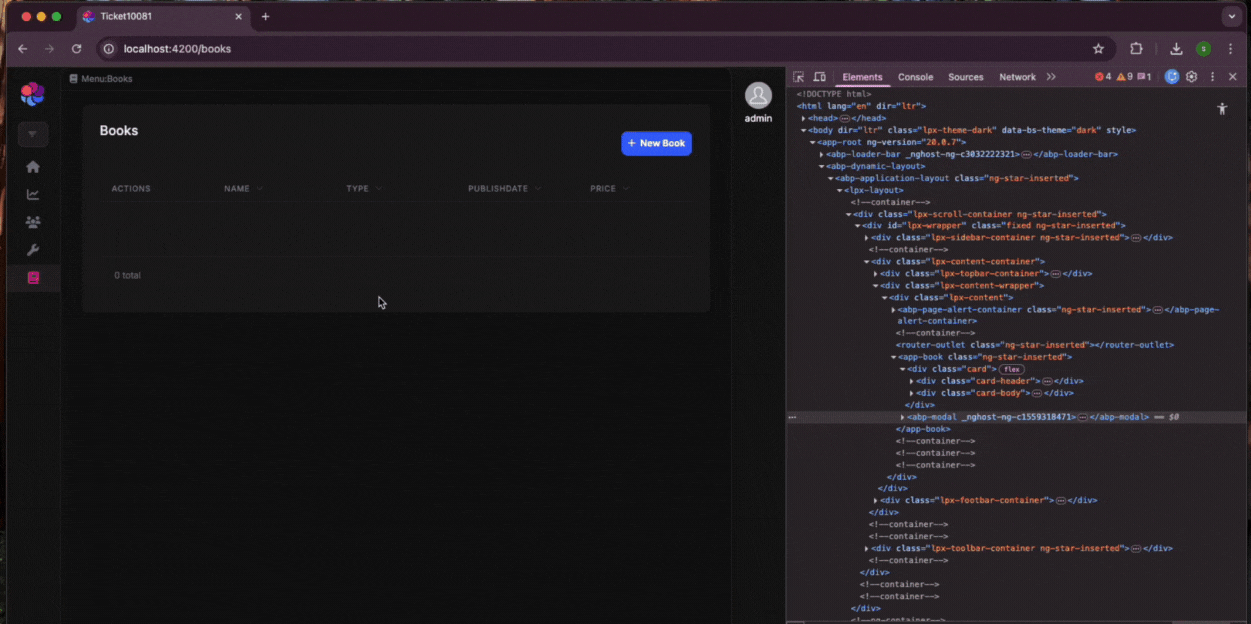Click the New Book button
1251x624 pixels.
pos(656,143)
